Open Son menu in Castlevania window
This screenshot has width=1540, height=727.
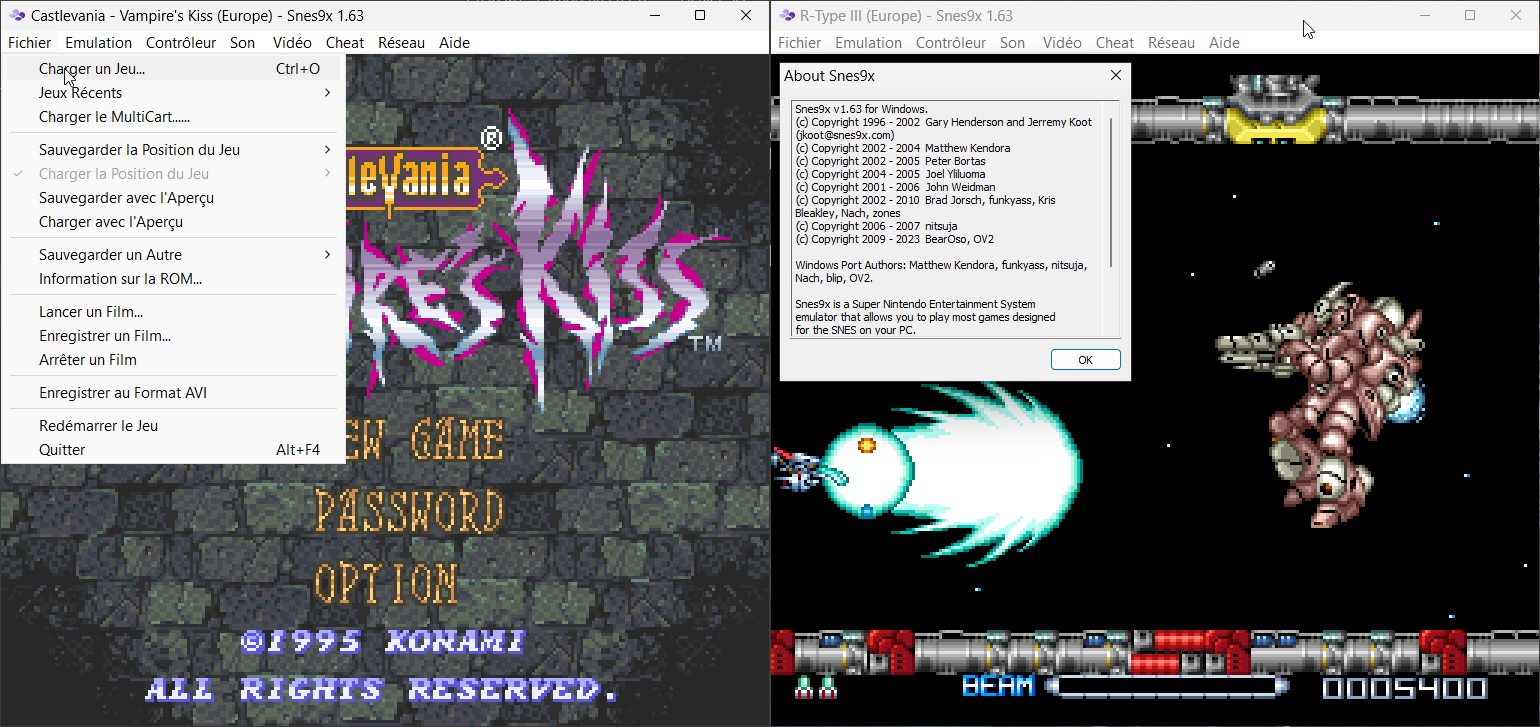pyautogui.click(x=242, y=43)
